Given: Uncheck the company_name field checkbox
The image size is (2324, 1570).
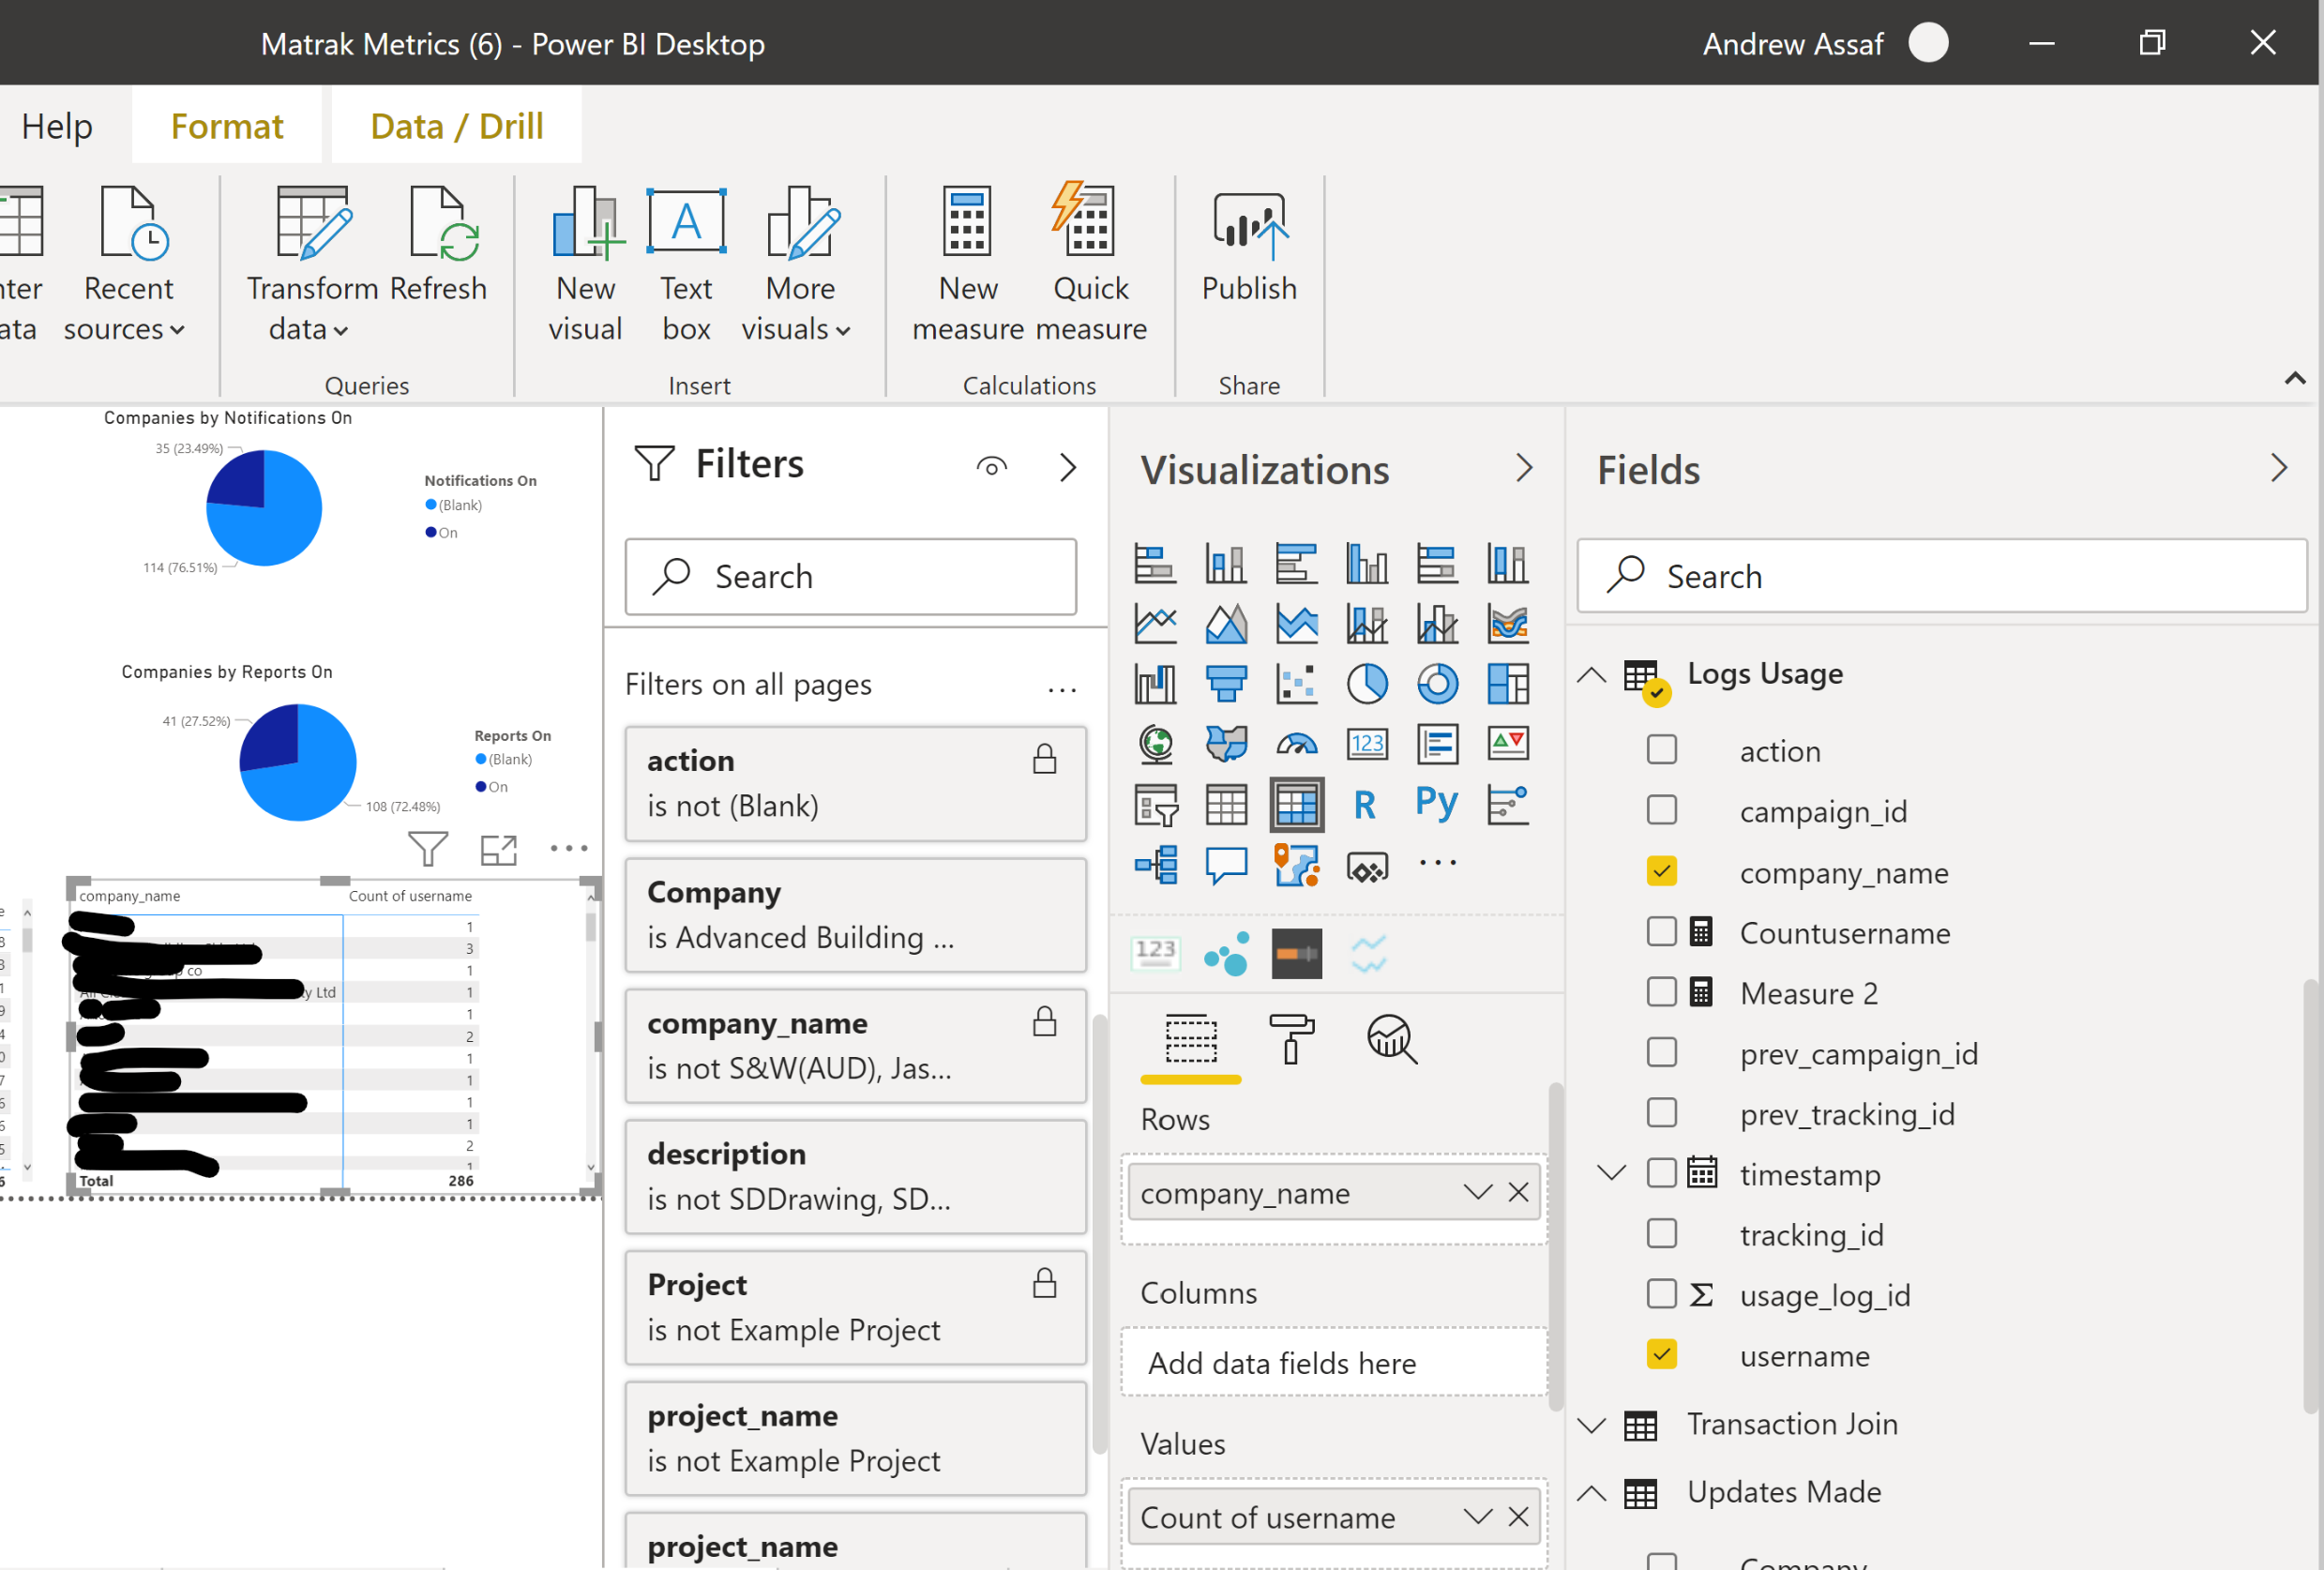Looking at the screenshot, I should pyautogui.click(x=1661, y=871).
